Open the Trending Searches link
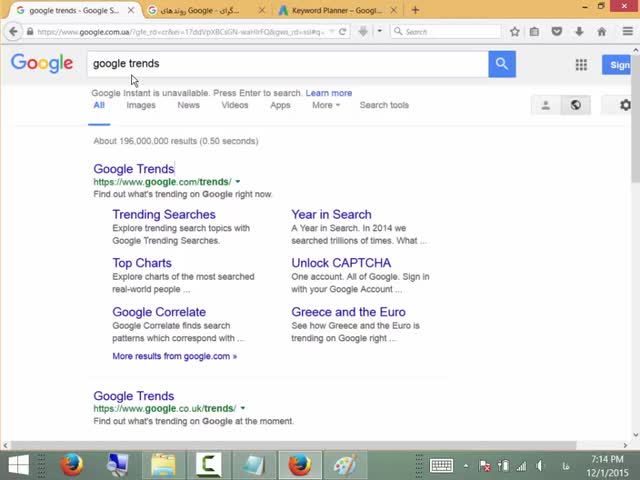The image size is (640, 480). 164,214
